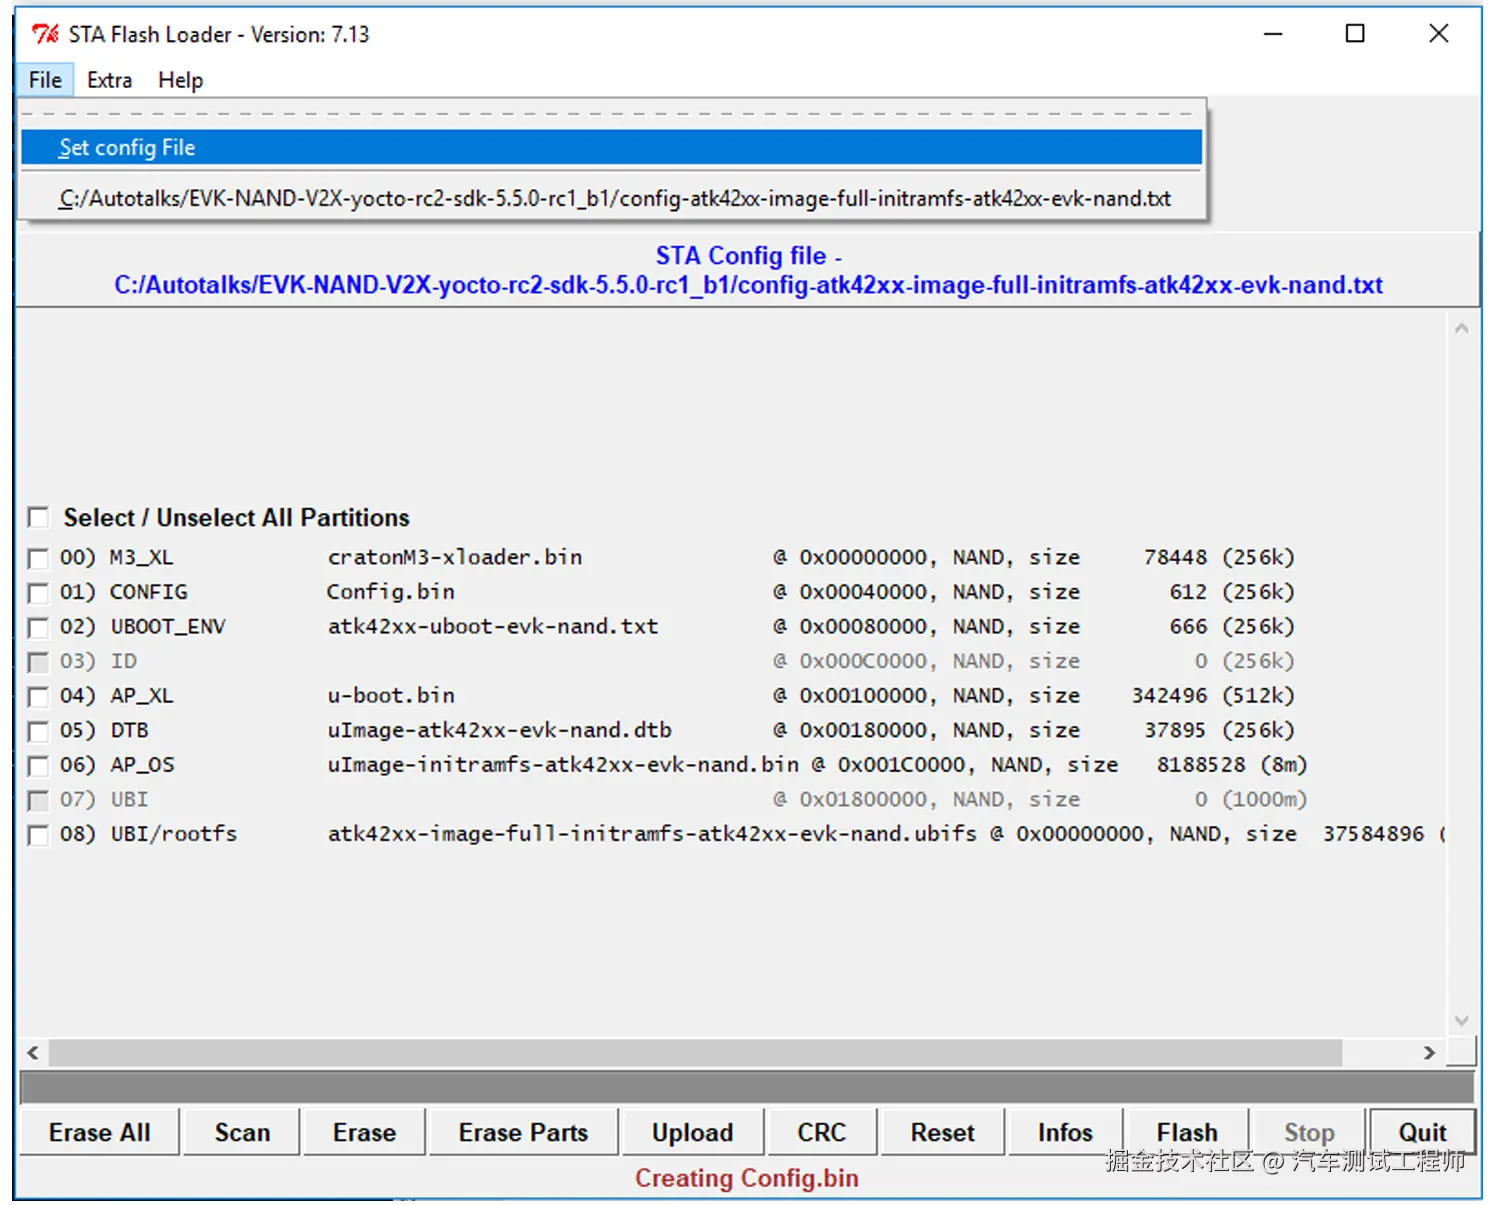Click the Erase Parts button
Viewport: 1496px width, 1205px height.
pos(523,1132)
